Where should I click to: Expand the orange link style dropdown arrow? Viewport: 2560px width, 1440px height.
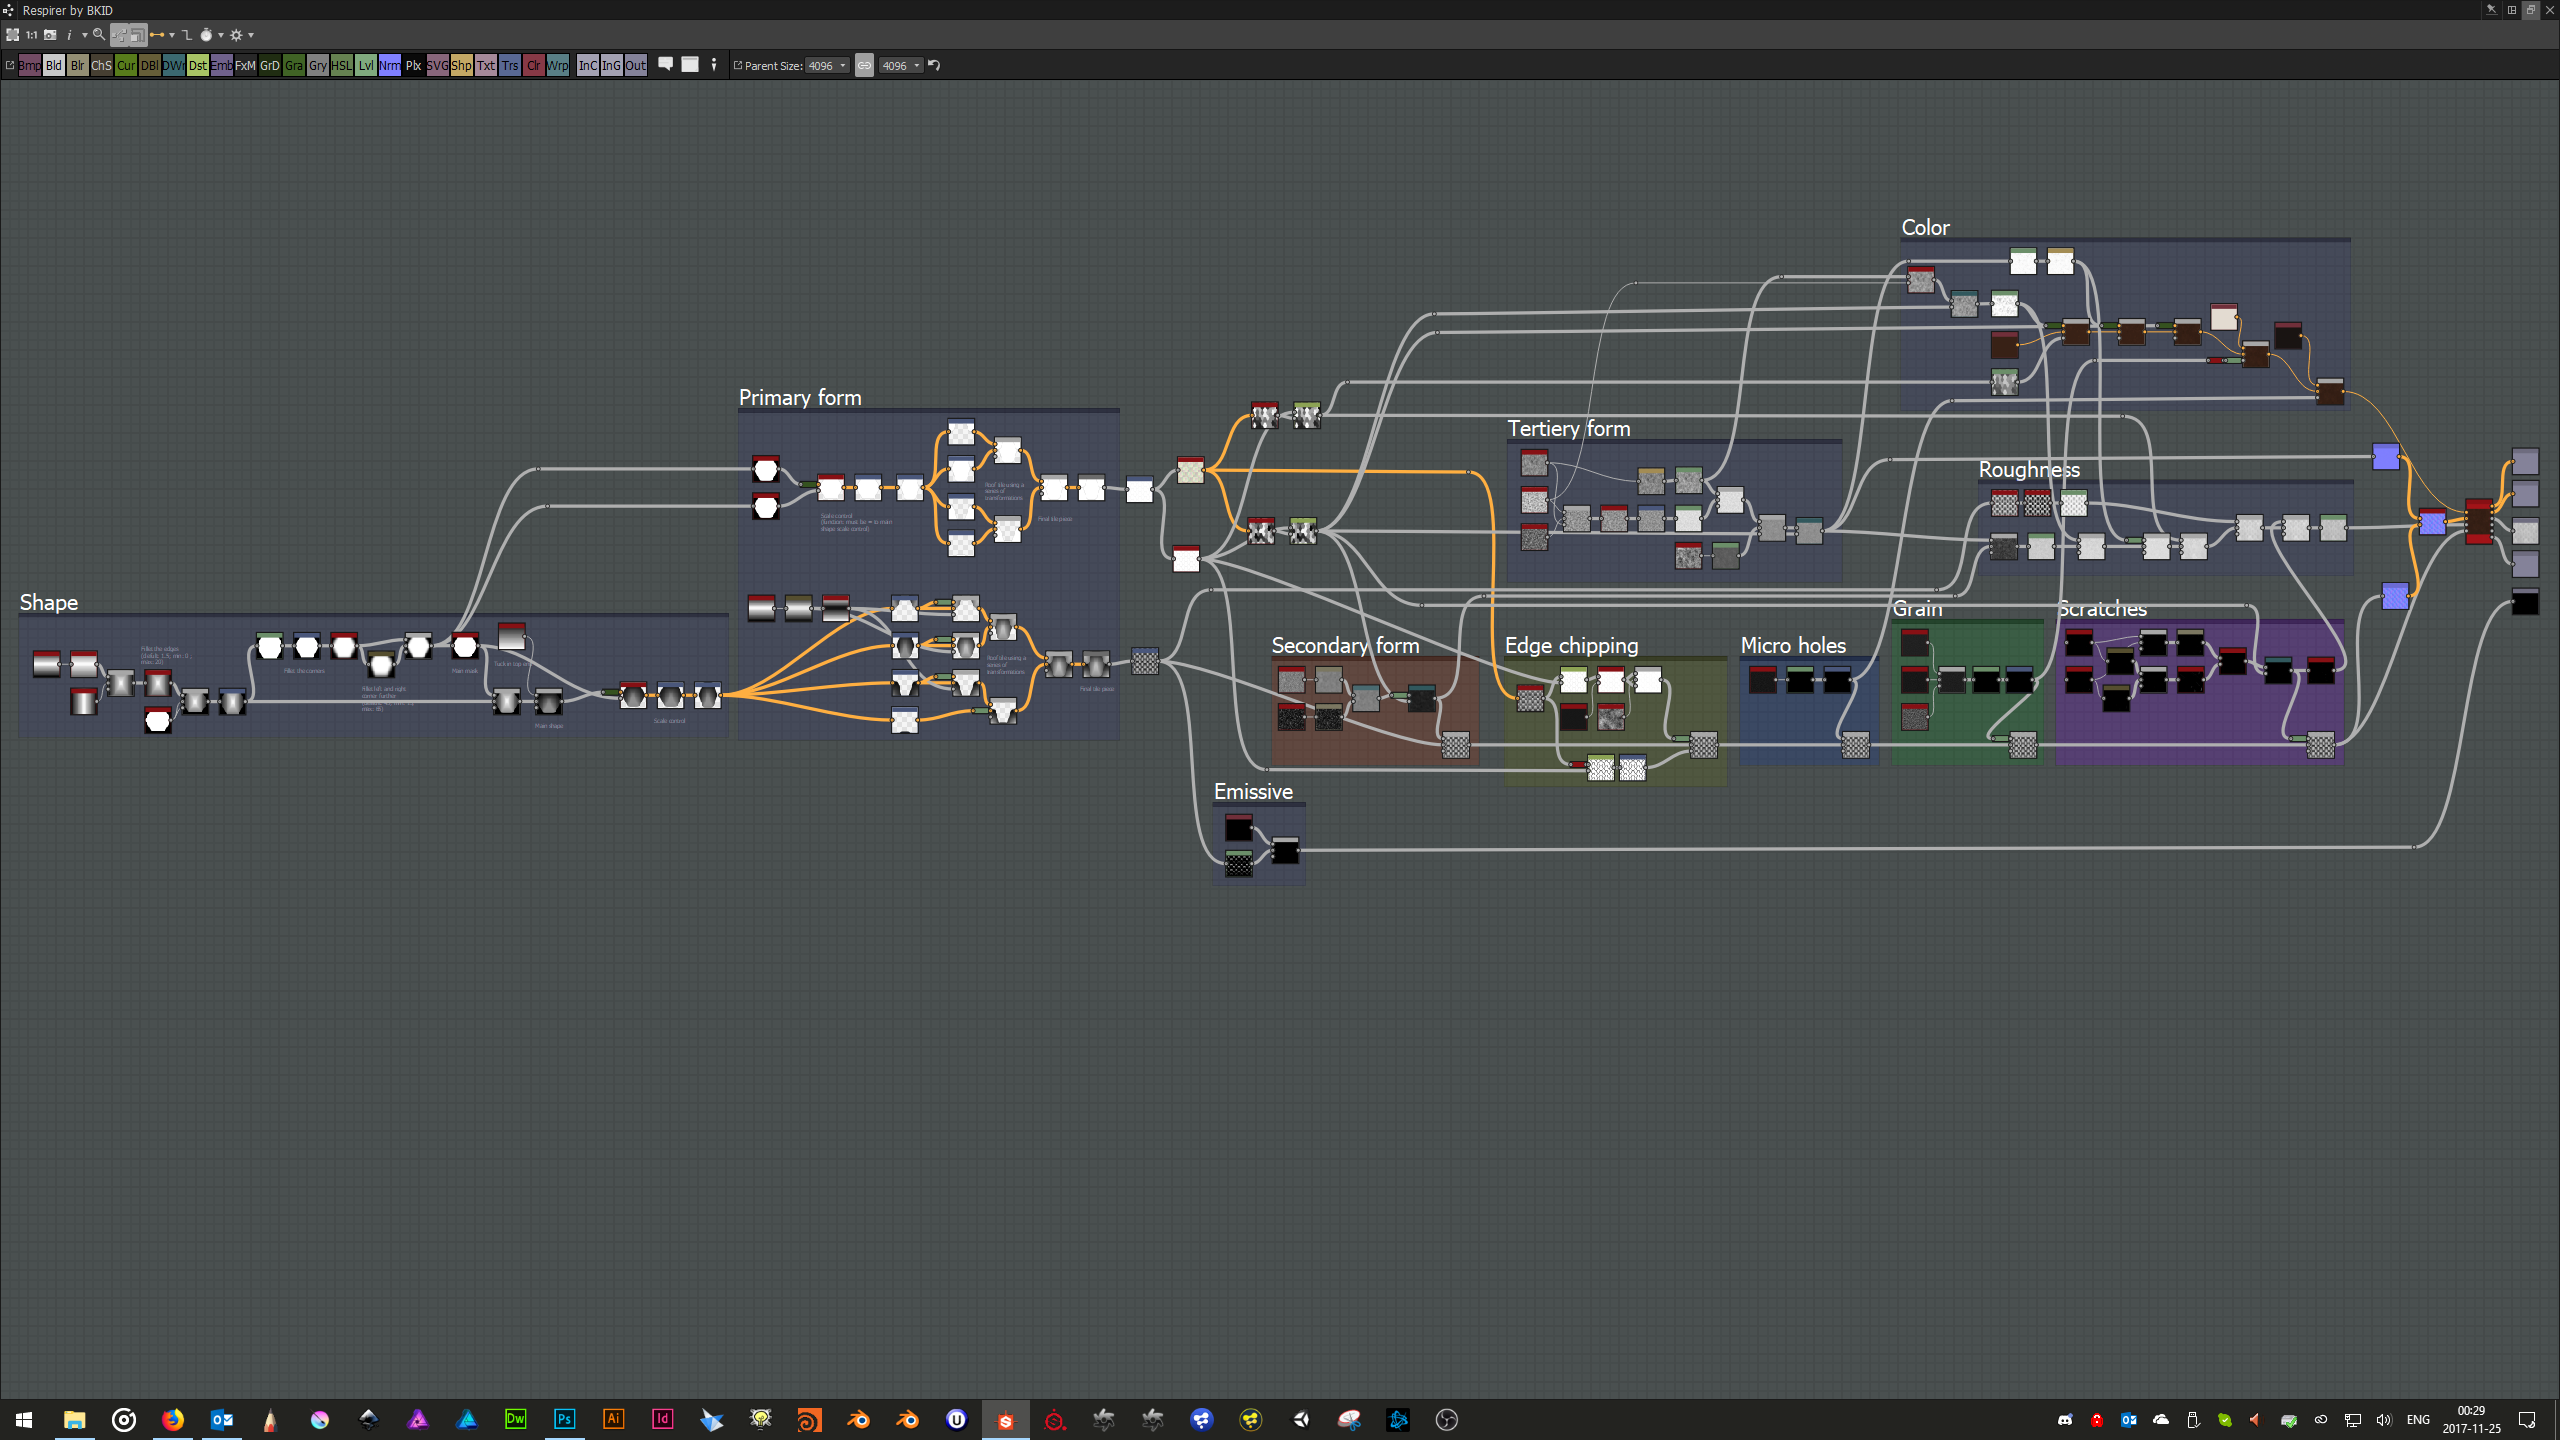point(172,35)
